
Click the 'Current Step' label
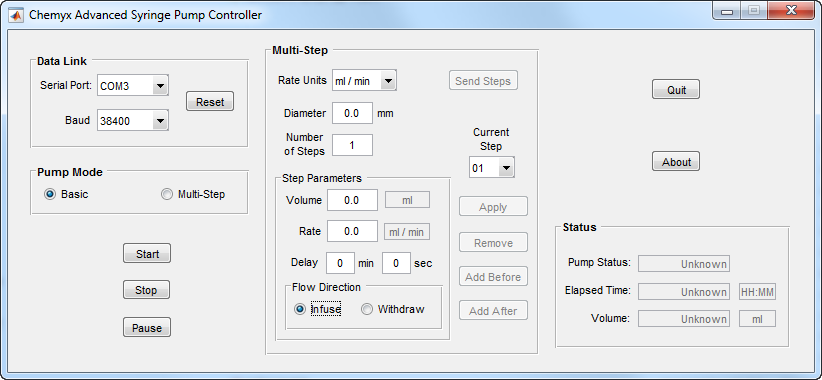[x=491, y=139]
